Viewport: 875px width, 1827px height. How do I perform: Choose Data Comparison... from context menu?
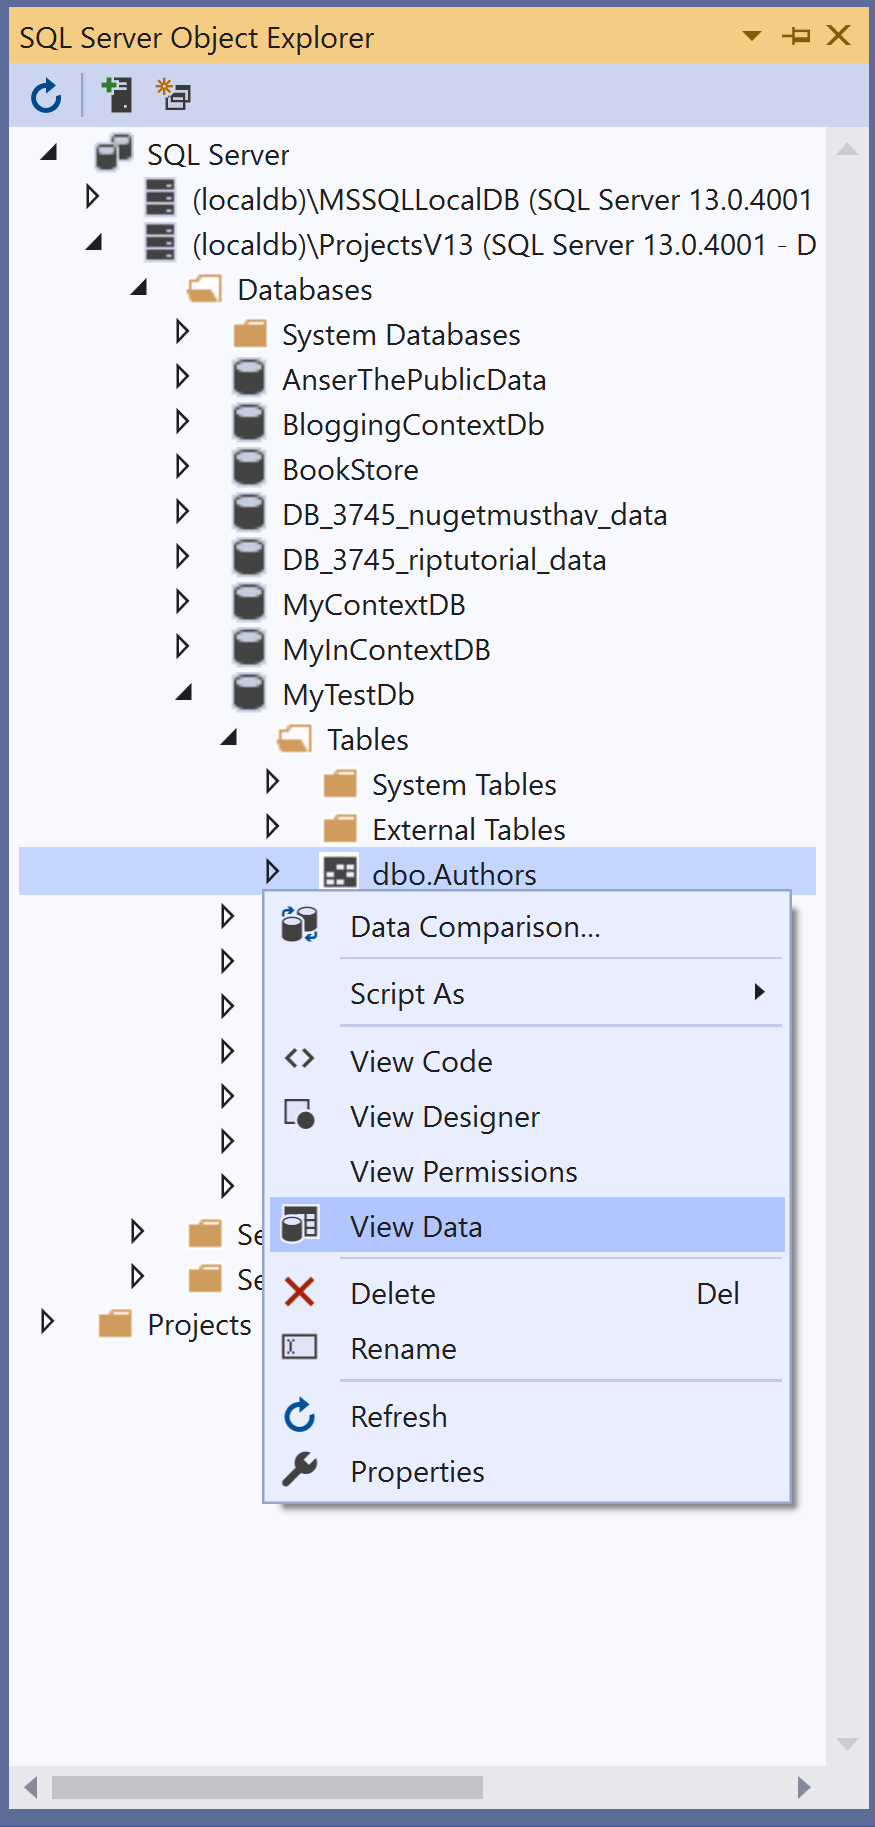tap(527, 926)
